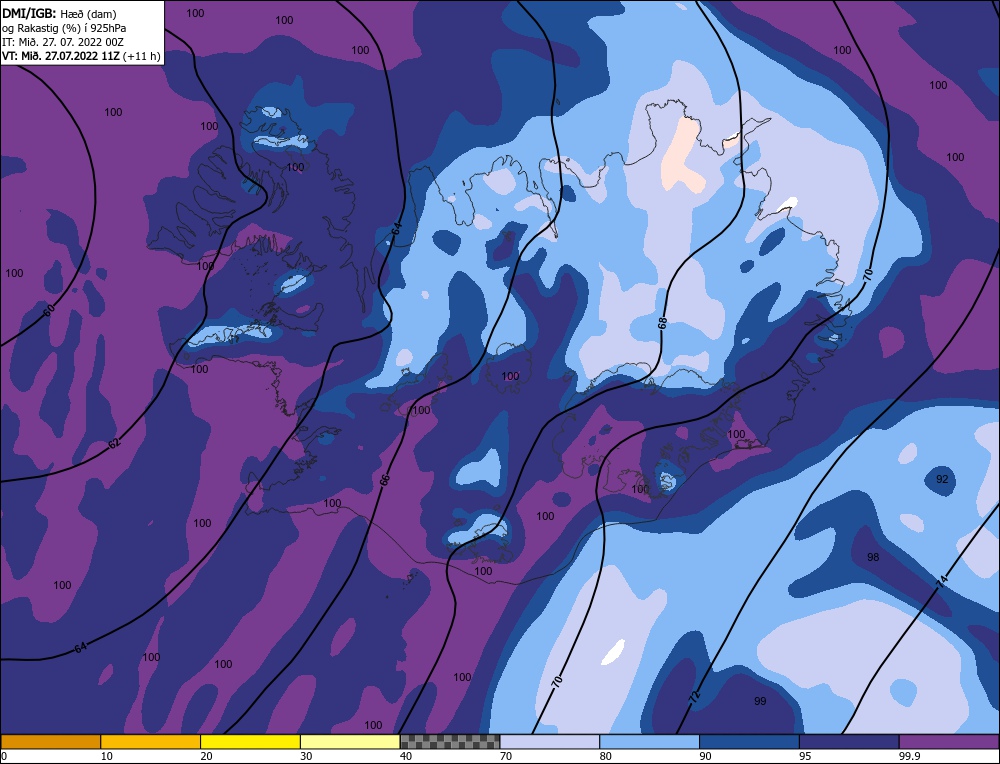Click the '68' contour line label

click(x=663, y=323)
